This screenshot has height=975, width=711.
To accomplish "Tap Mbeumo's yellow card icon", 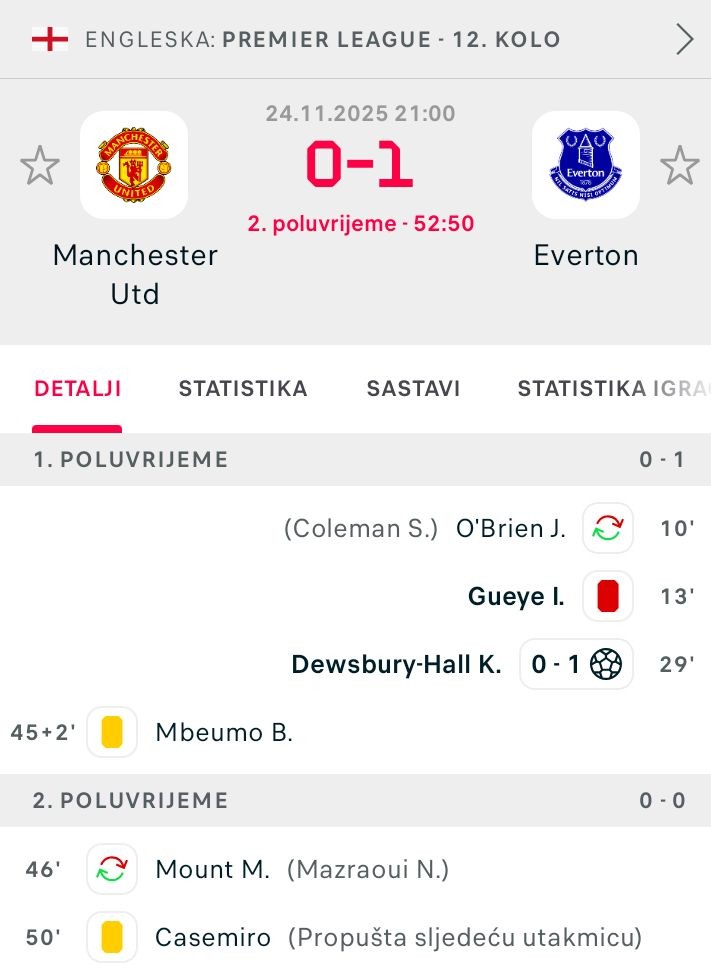I will pyautogui.click(x=112, y=732).
